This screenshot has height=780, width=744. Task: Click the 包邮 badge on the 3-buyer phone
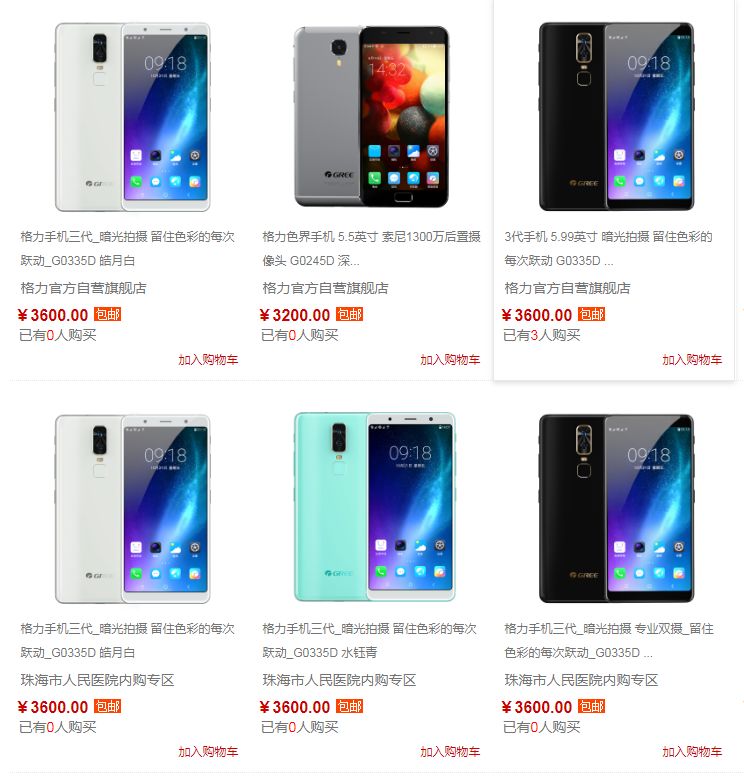tap(591, 314)
